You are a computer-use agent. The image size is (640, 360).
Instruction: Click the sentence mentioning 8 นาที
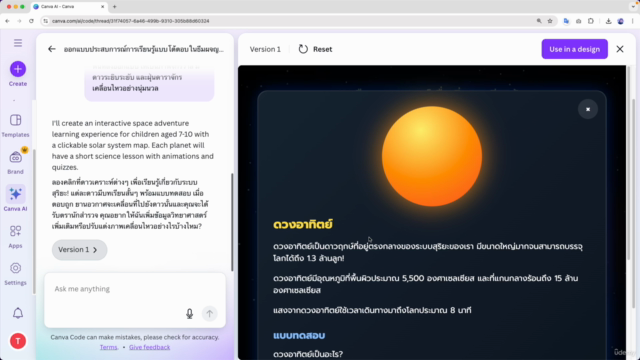(372, 310)
